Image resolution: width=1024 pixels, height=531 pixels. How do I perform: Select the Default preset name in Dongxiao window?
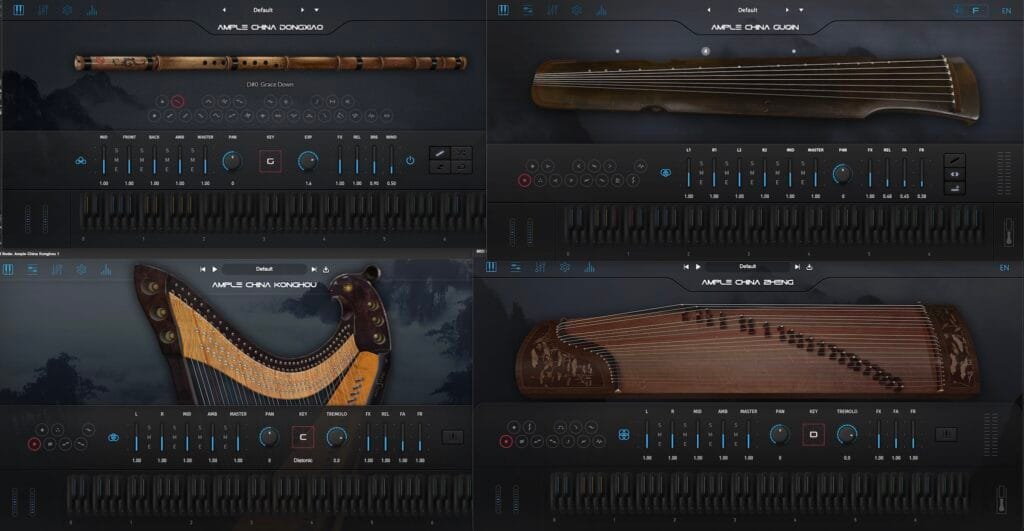coord(263,10)
